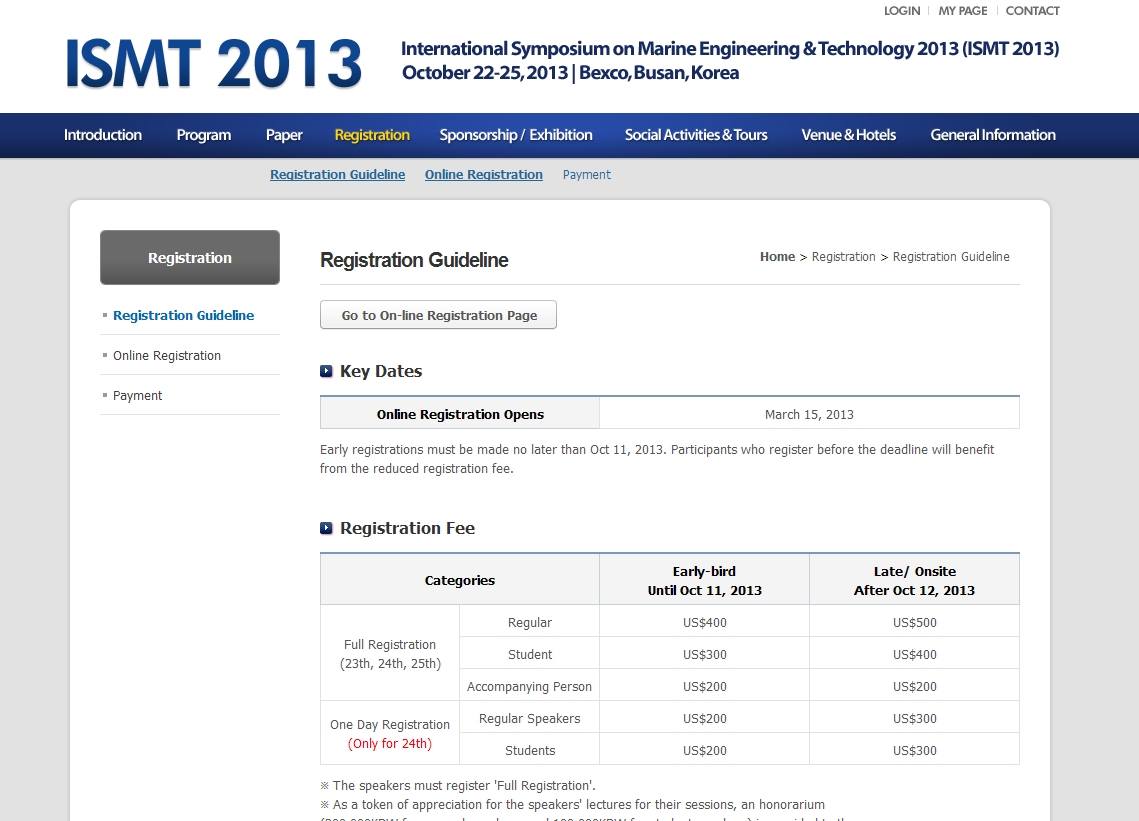Viewport: 1139px width, 821px height.
Task: Select Payment in the left sidebar
Action: click(137, 395)
